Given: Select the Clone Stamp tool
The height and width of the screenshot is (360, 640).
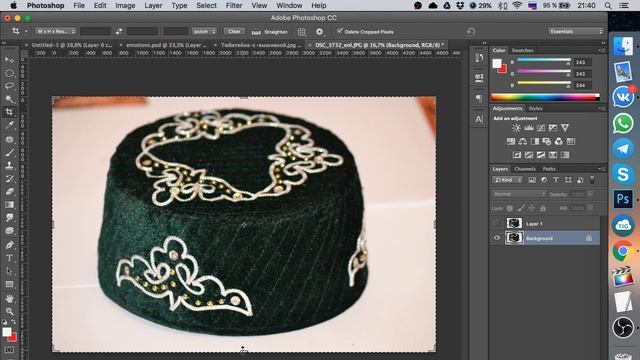Looking at the screenshot, I should [x=9, y=166].
